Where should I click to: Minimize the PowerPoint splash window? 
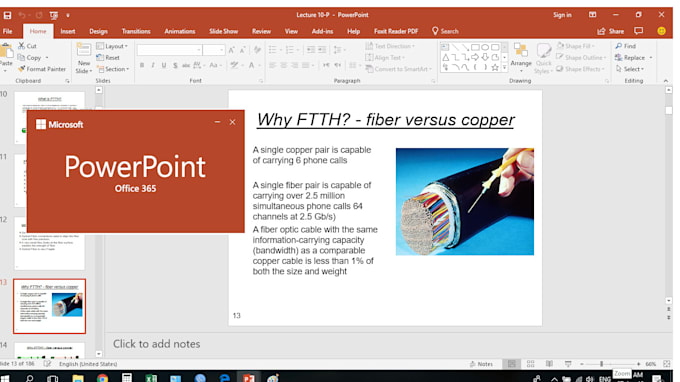pyautogui.click(x=217, y=122)
